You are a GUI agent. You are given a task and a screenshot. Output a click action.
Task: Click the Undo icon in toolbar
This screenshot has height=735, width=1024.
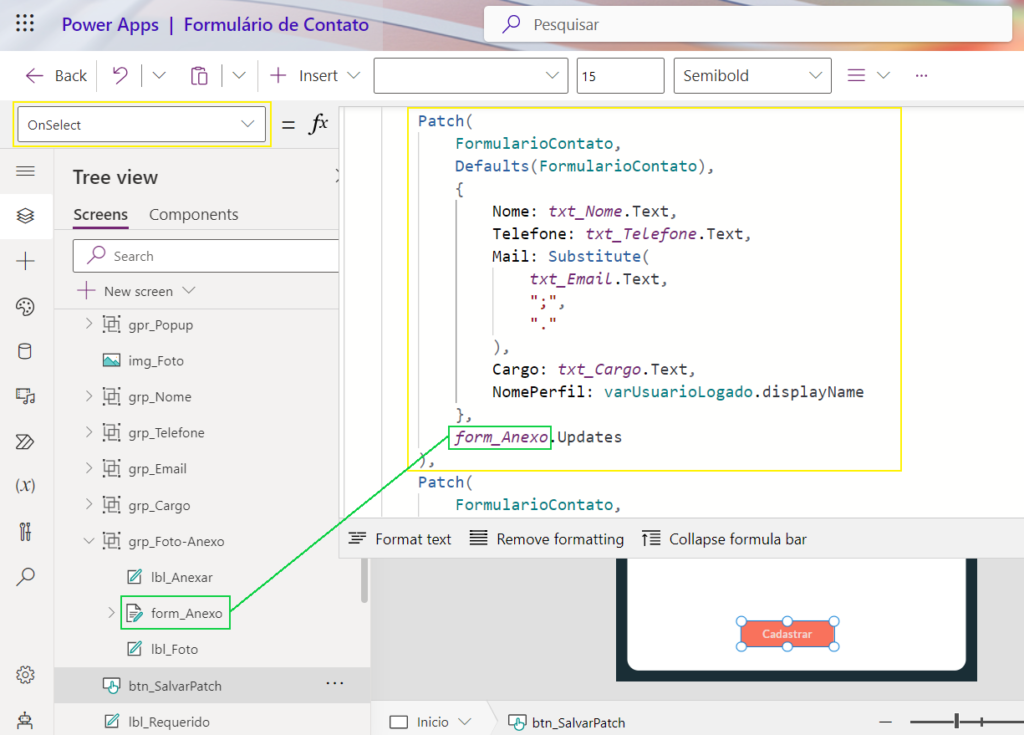(x=120, y=75)
